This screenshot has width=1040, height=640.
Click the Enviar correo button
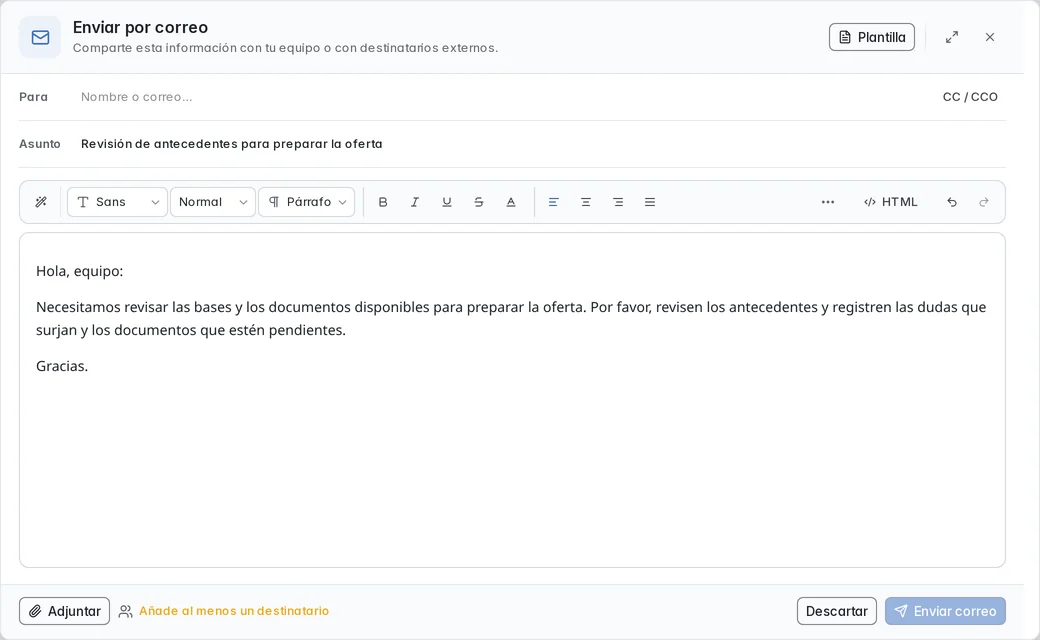click(945, 611)
